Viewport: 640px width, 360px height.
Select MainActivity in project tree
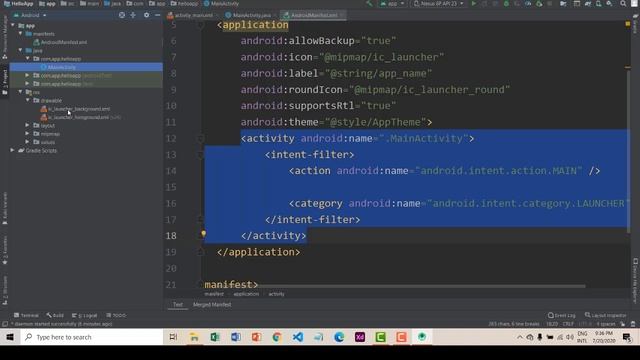(61, 67)
